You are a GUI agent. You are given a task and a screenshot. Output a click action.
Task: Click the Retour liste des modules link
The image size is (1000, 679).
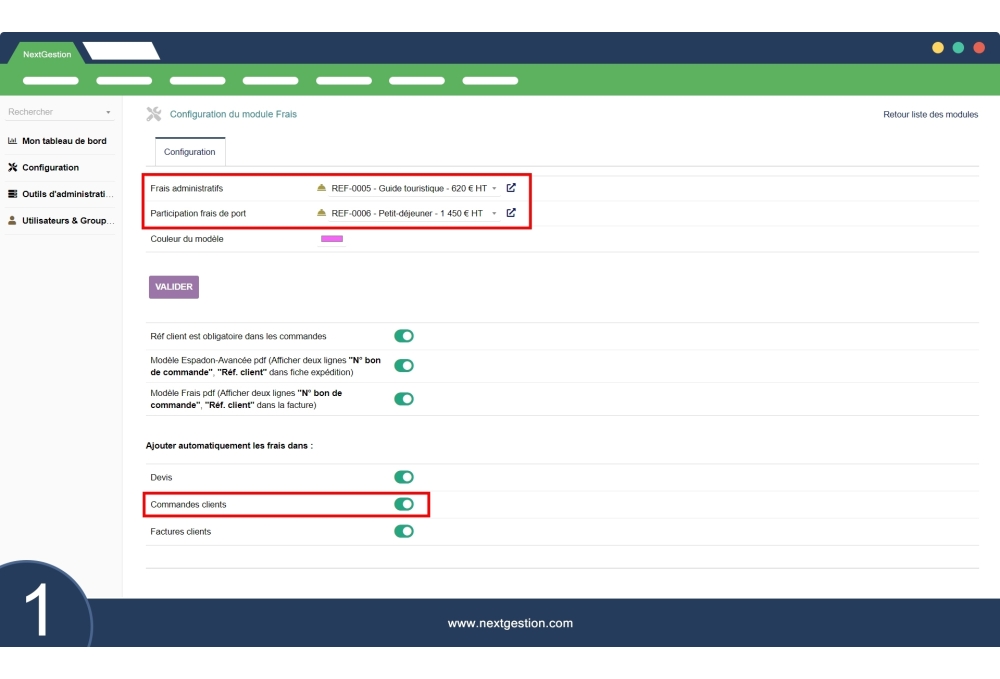click(933, 114)
